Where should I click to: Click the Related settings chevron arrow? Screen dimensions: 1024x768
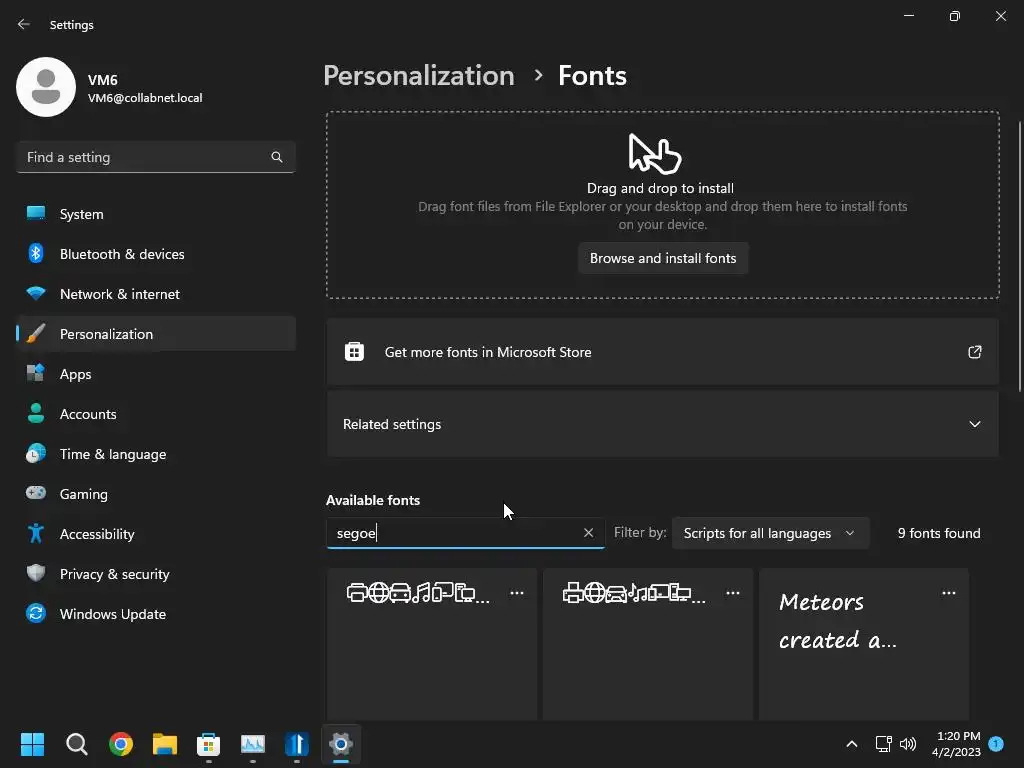tap(974, 424)
